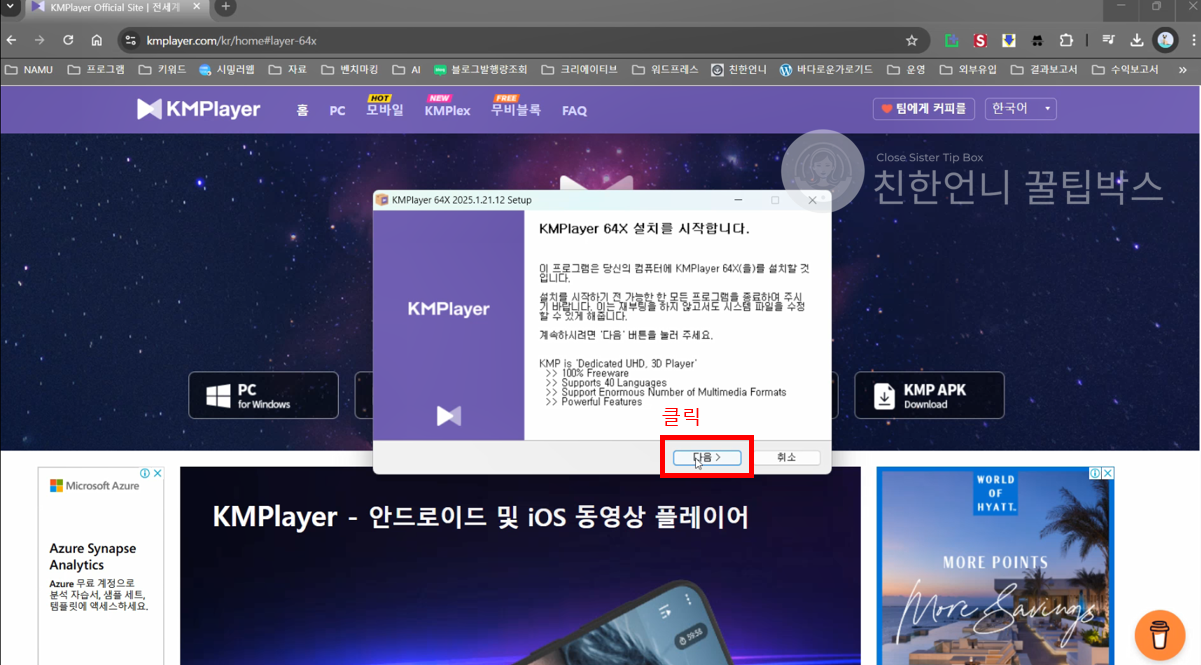The width and height of the screenshot is (1201, 665).
Task: Open the 바다로운가로기드 WordPress bookmark
Action: pos(827,70)
